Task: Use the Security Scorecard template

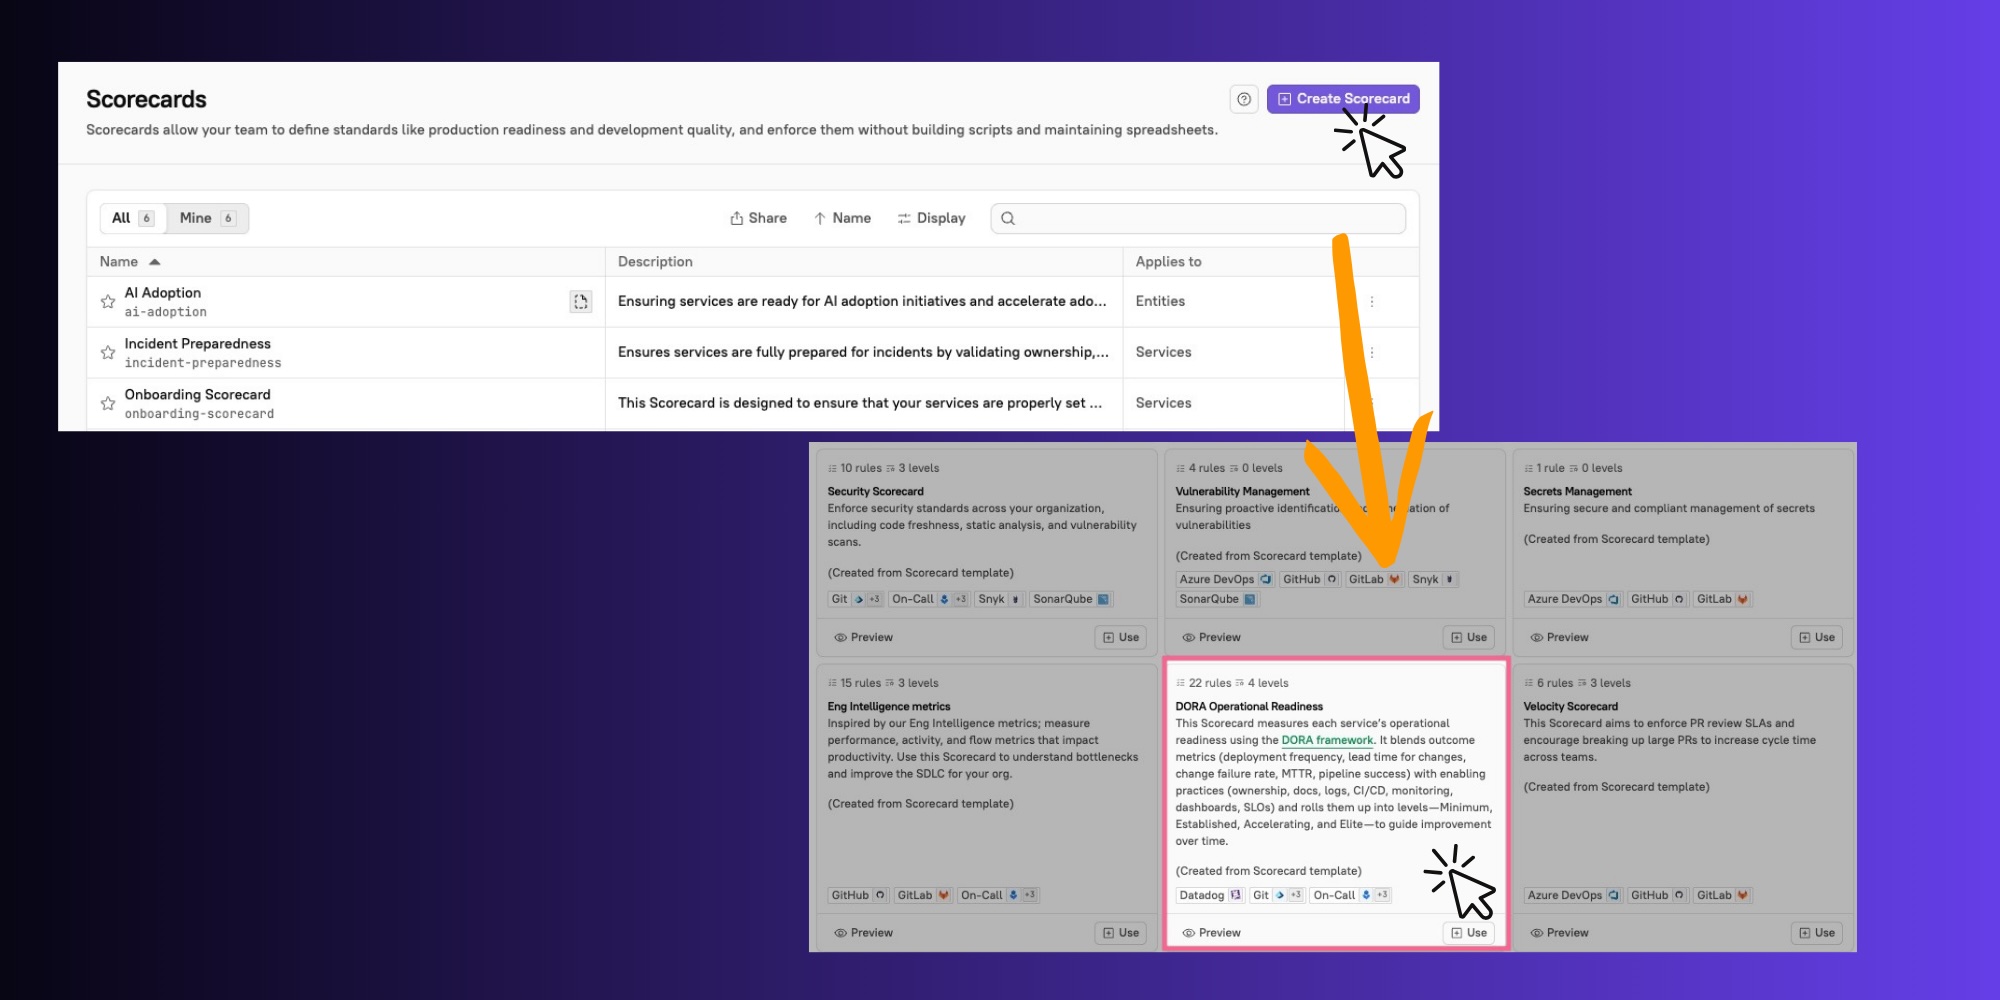Action: click(1121, 638)
